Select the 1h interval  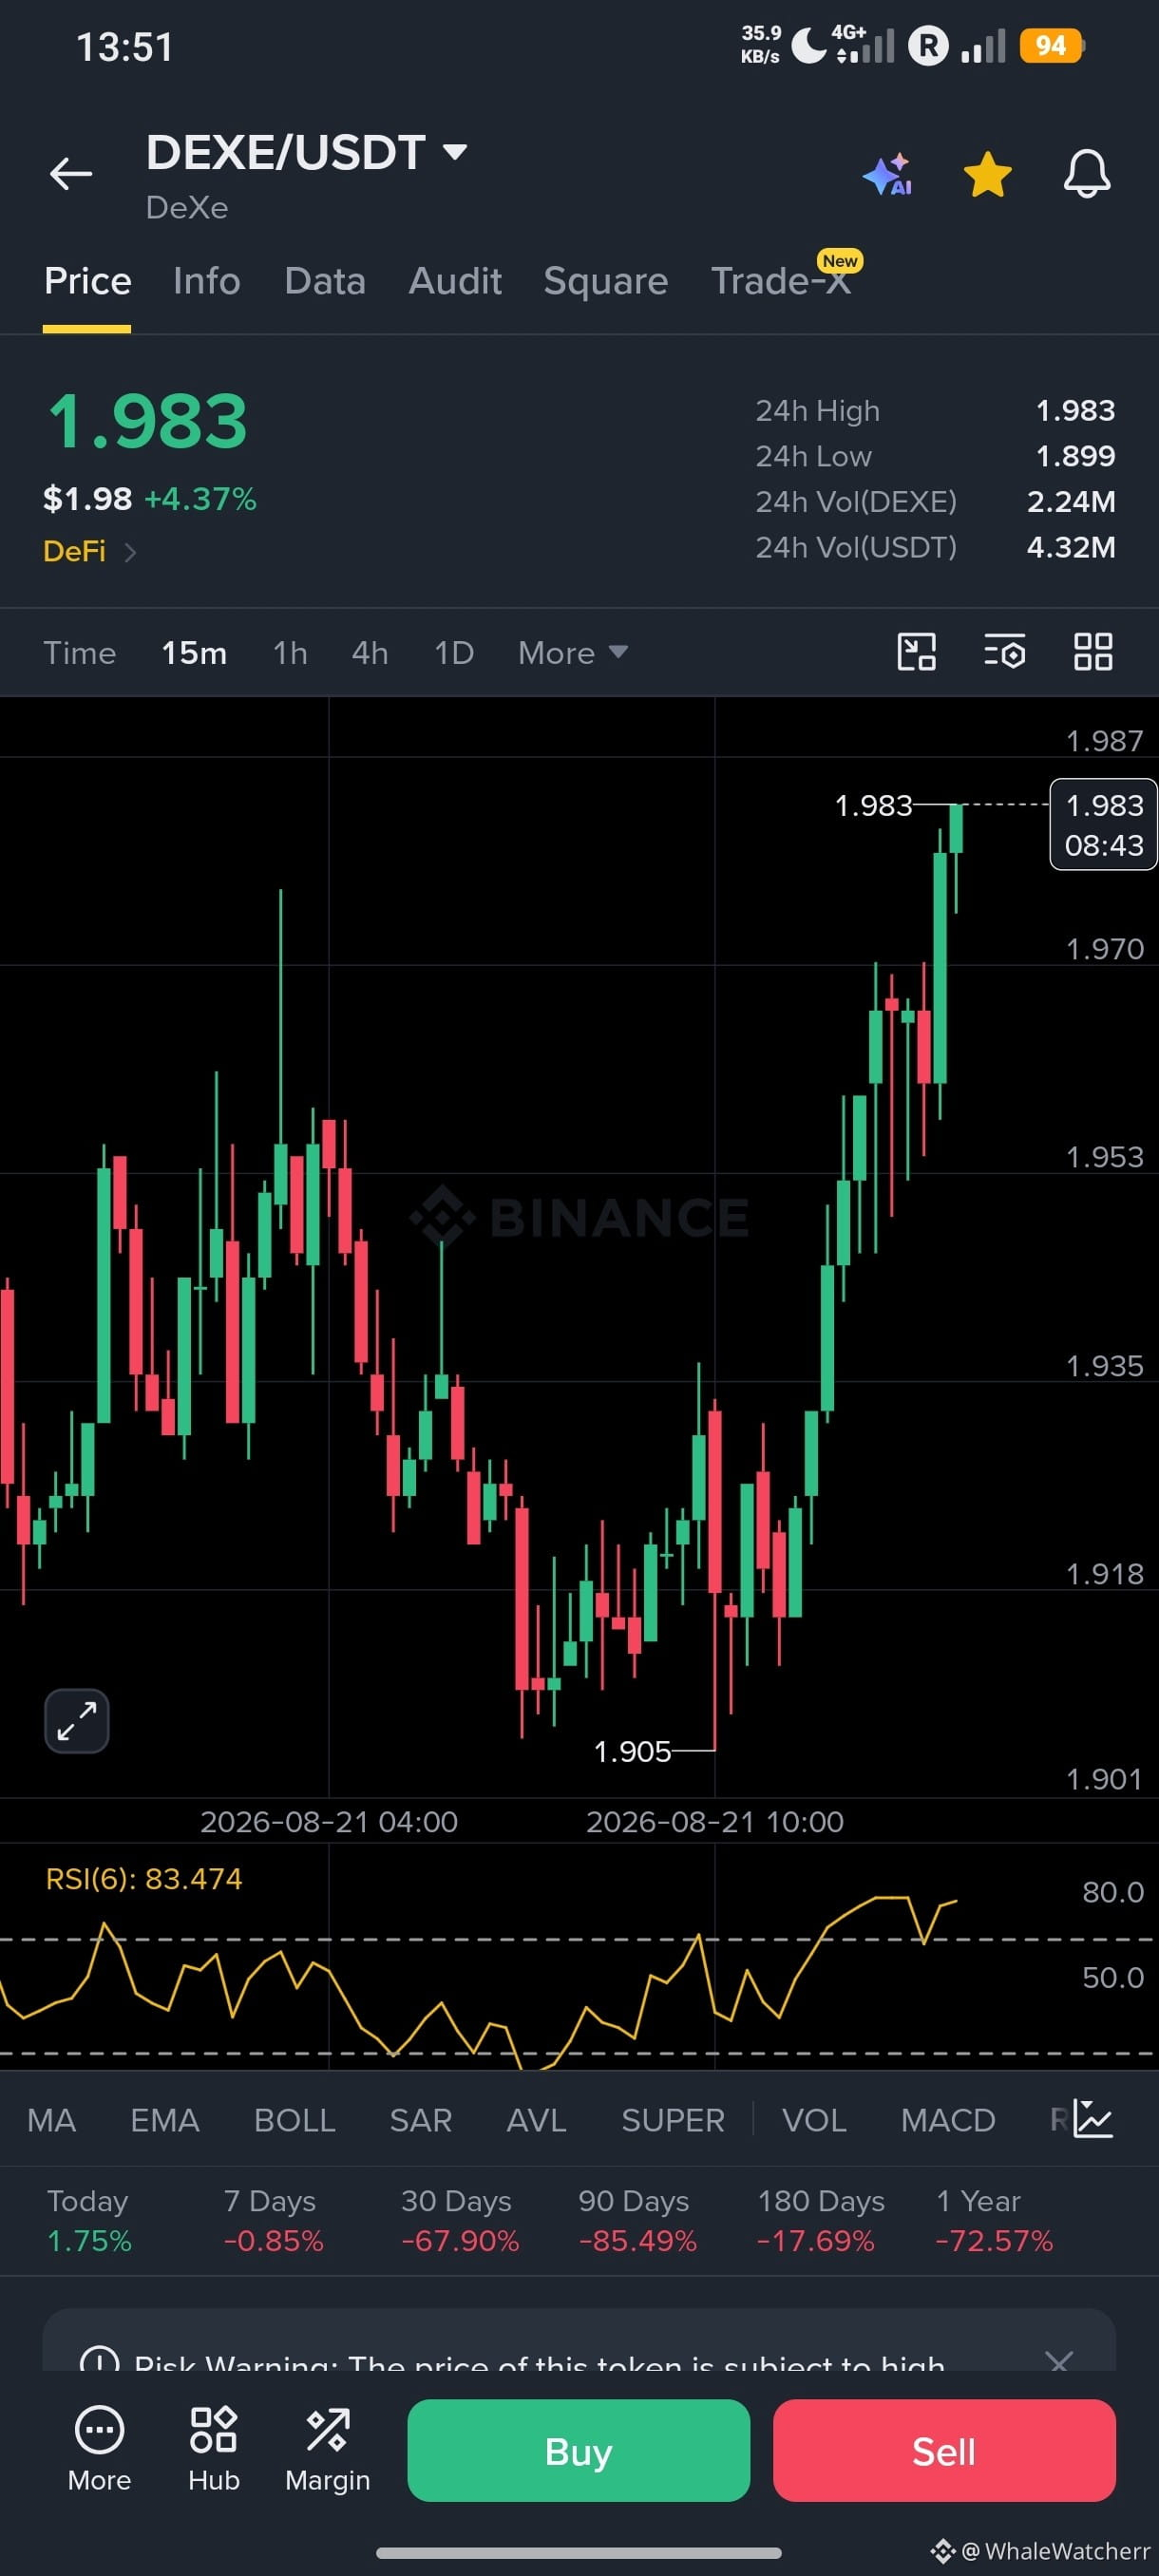290,653
